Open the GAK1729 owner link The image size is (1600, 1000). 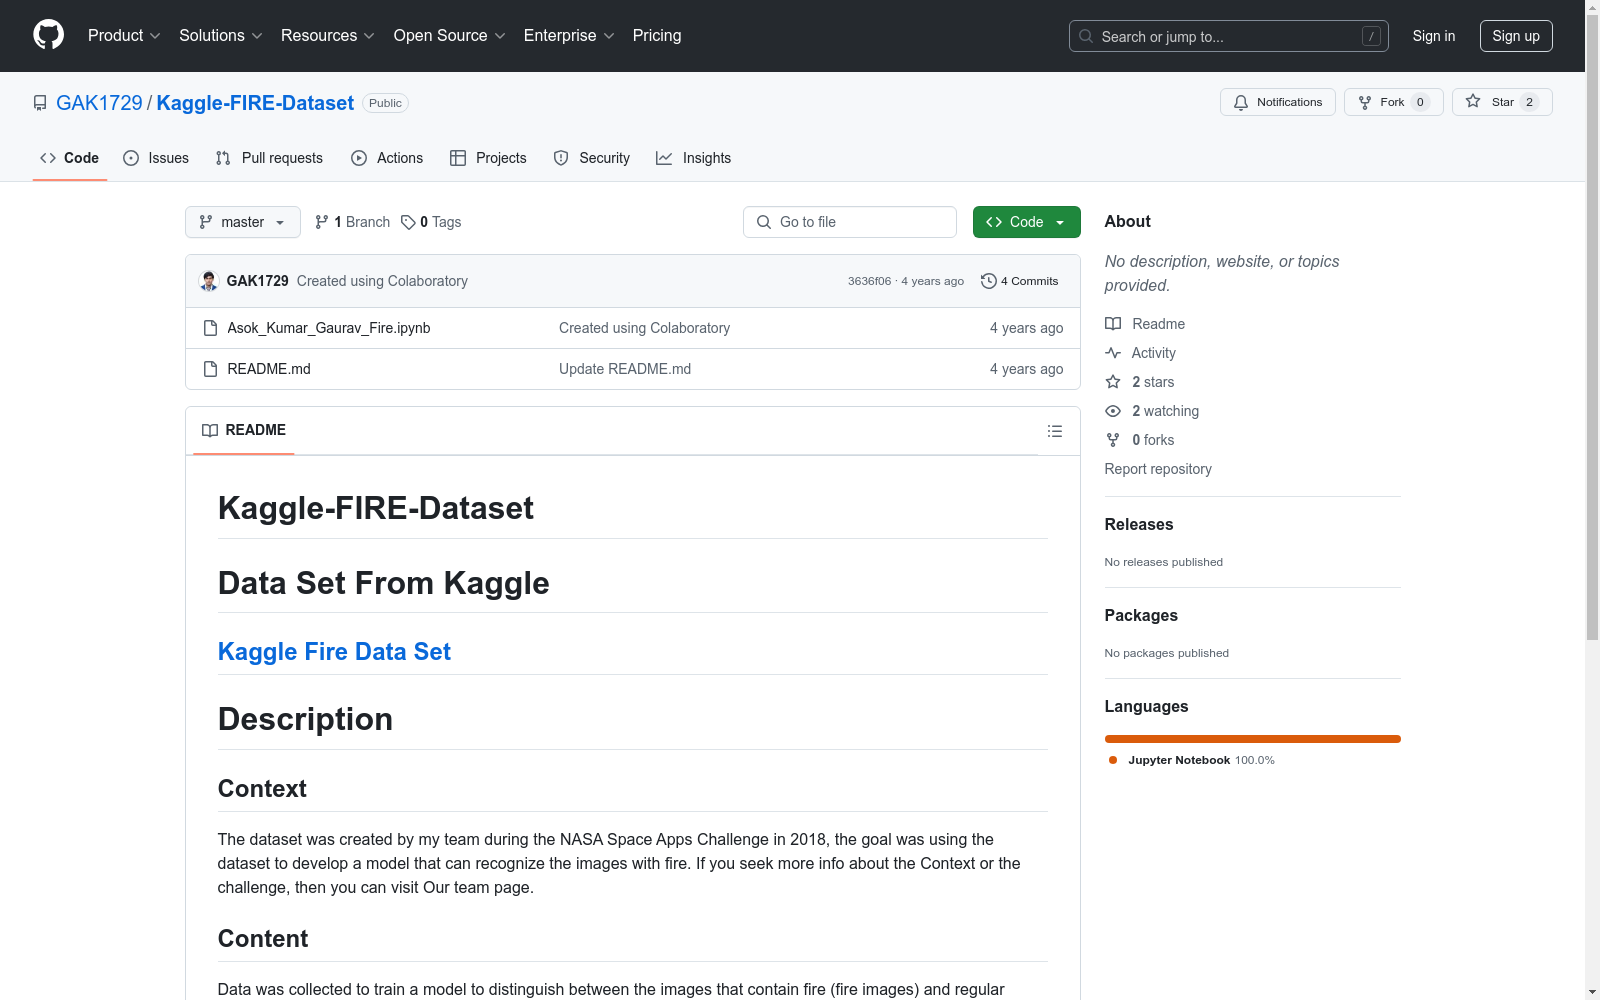(99, 103)
